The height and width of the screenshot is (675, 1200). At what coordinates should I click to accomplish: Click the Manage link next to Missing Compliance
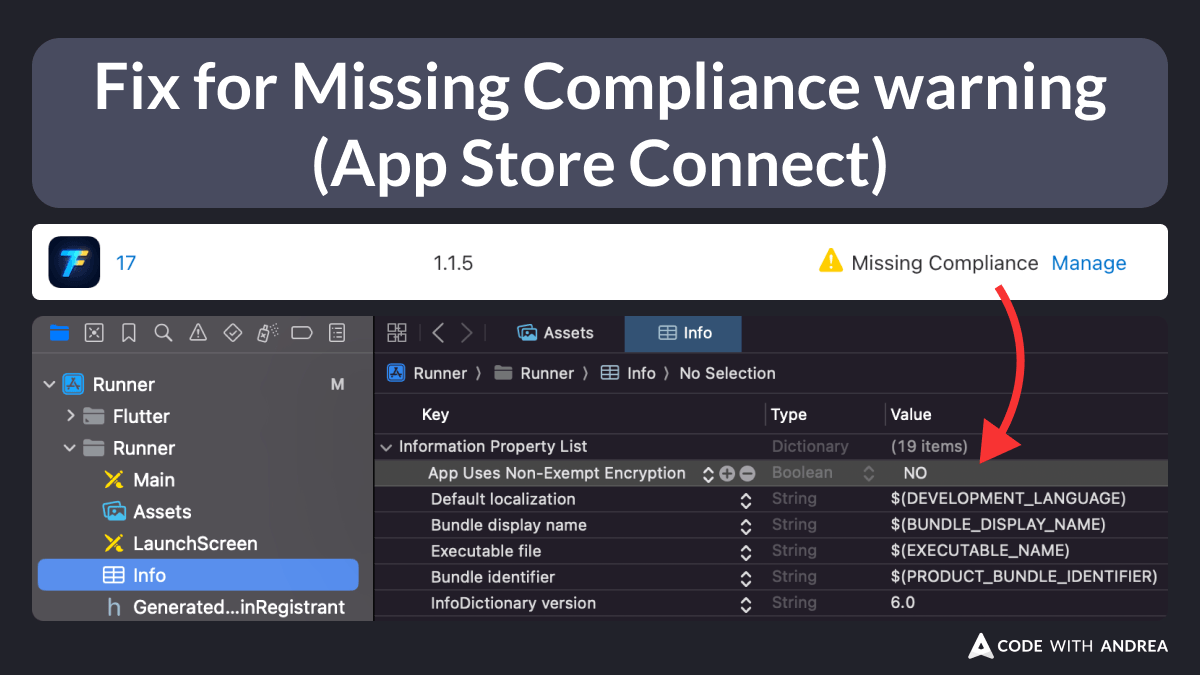pos(1089,263)
